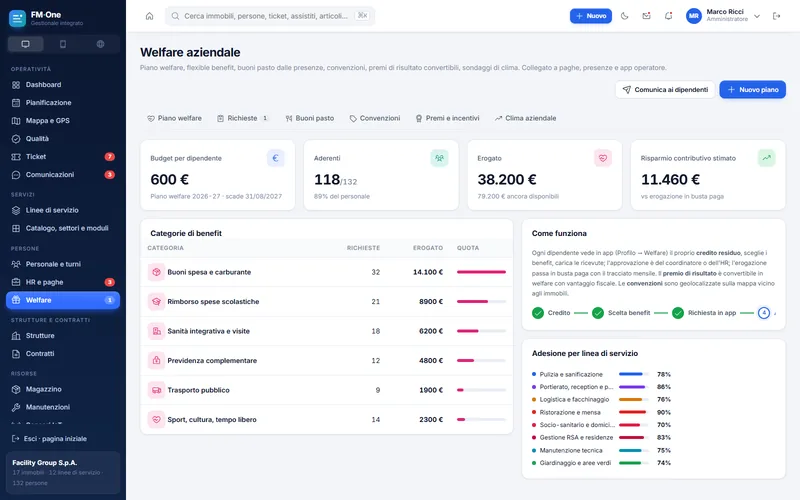Click the FM-One logo icon

coord(17,18)
